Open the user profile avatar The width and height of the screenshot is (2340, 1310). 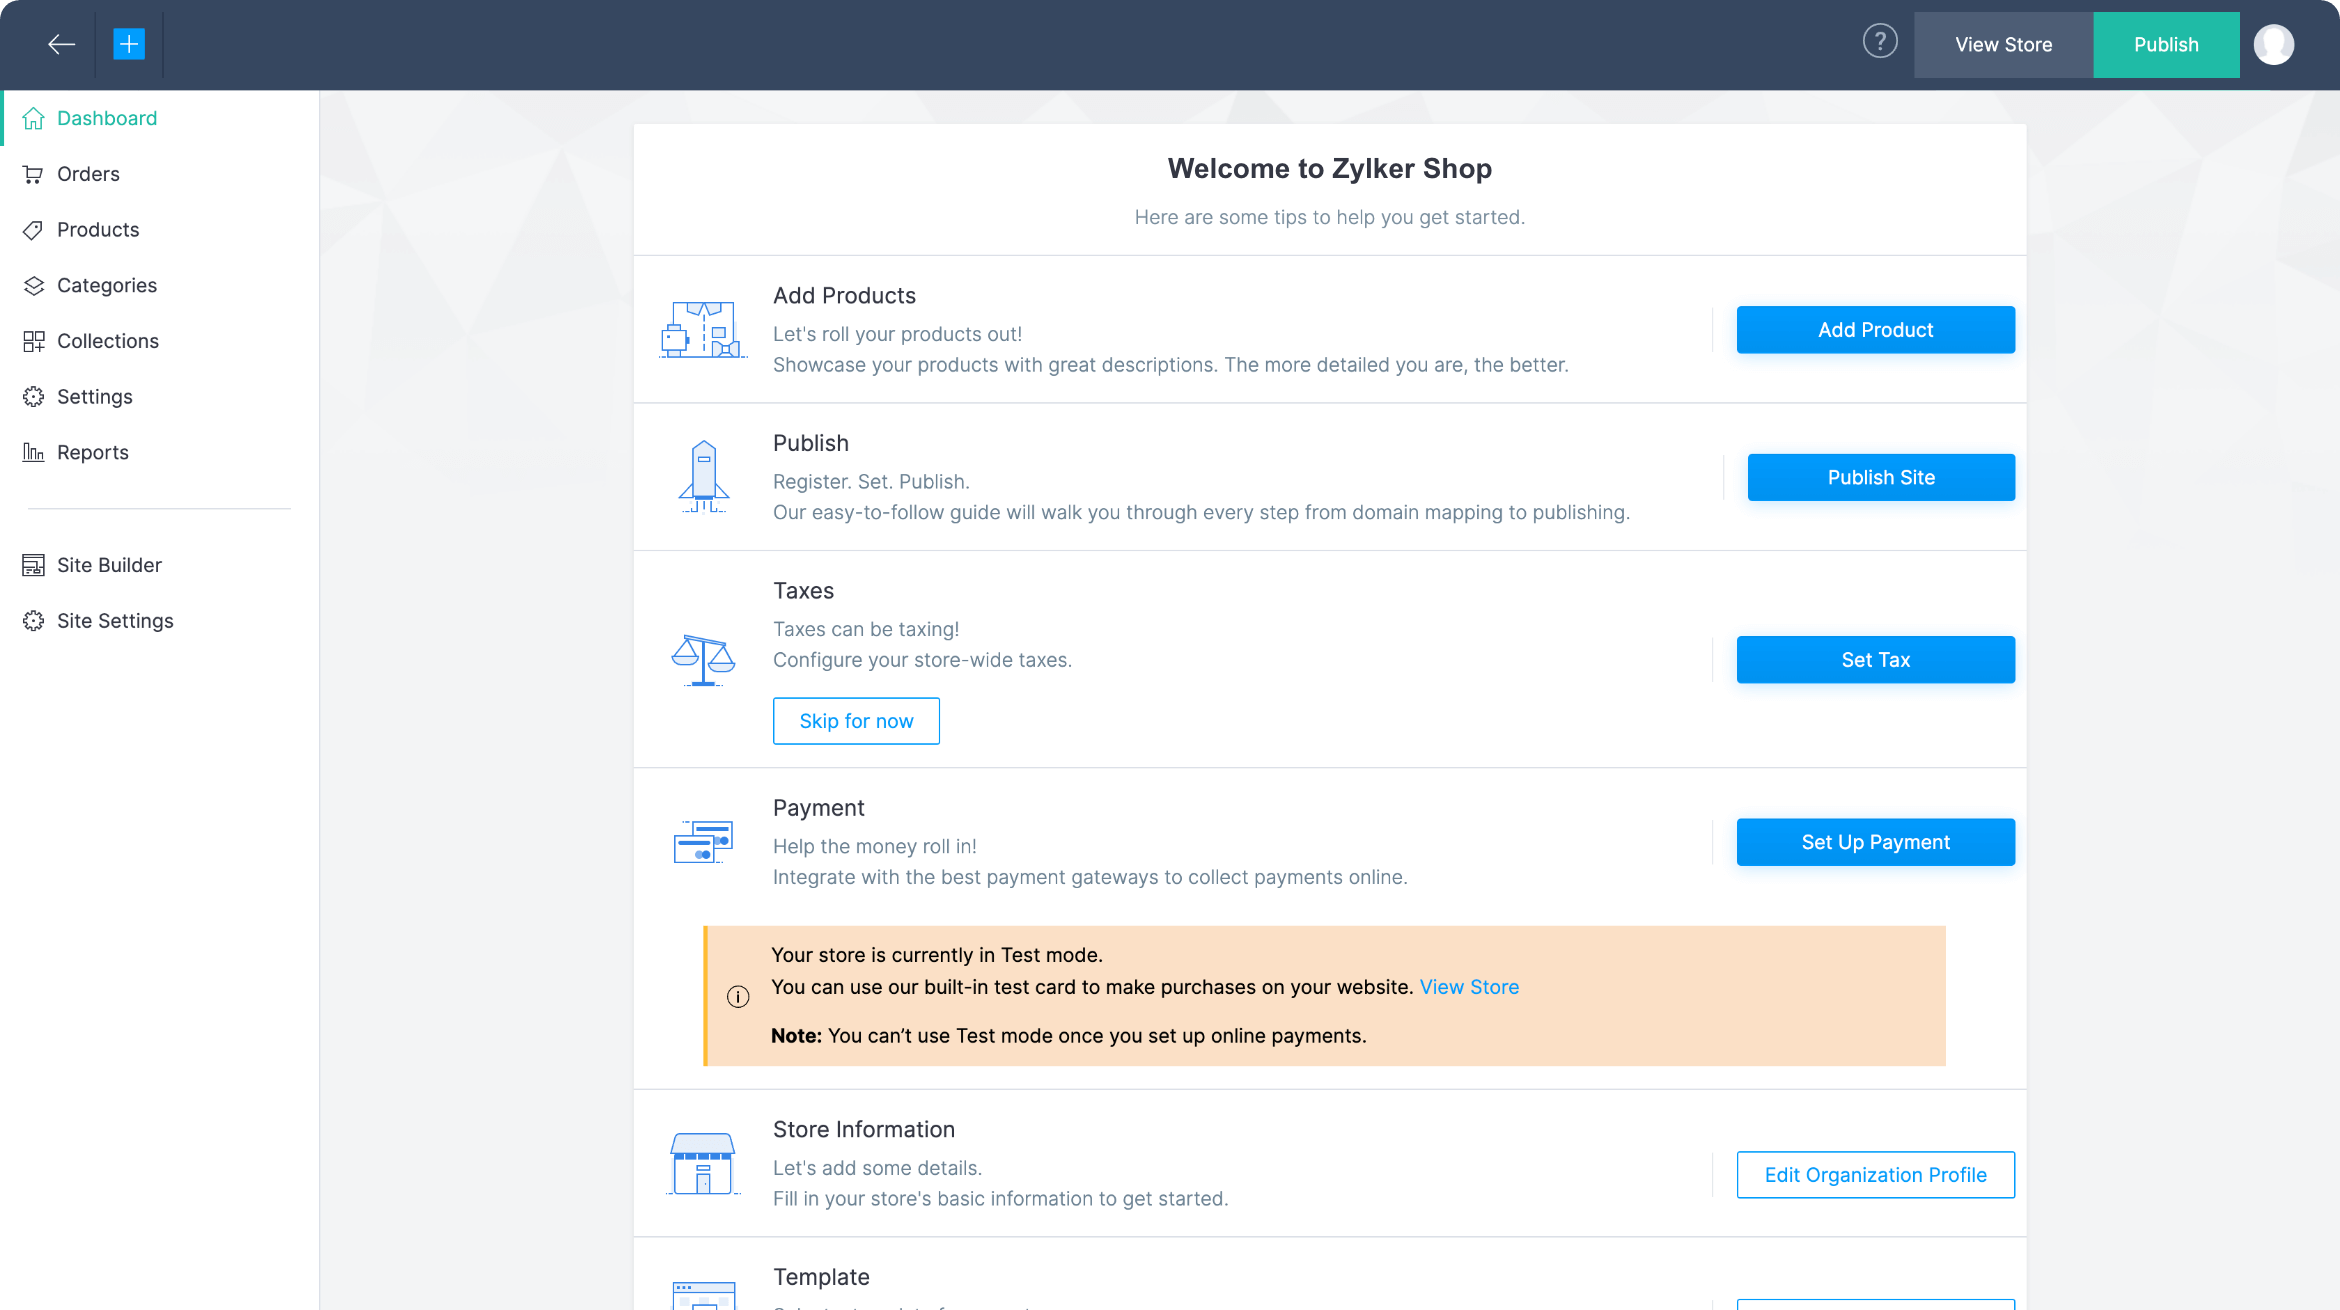(x=2273, y=44)
